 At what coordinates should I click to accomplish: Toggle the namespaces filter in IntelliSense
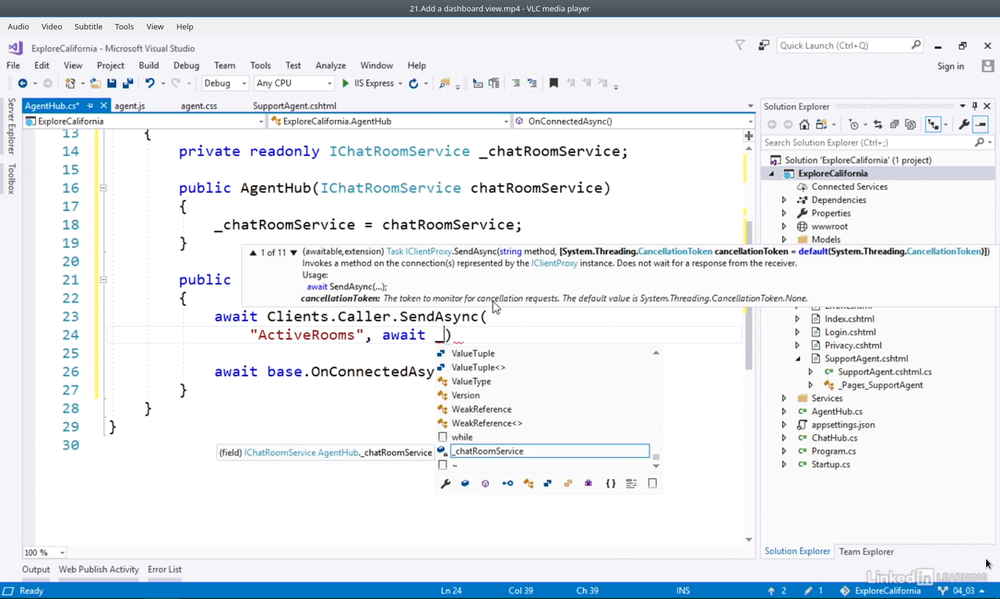[x=611, y=484]
